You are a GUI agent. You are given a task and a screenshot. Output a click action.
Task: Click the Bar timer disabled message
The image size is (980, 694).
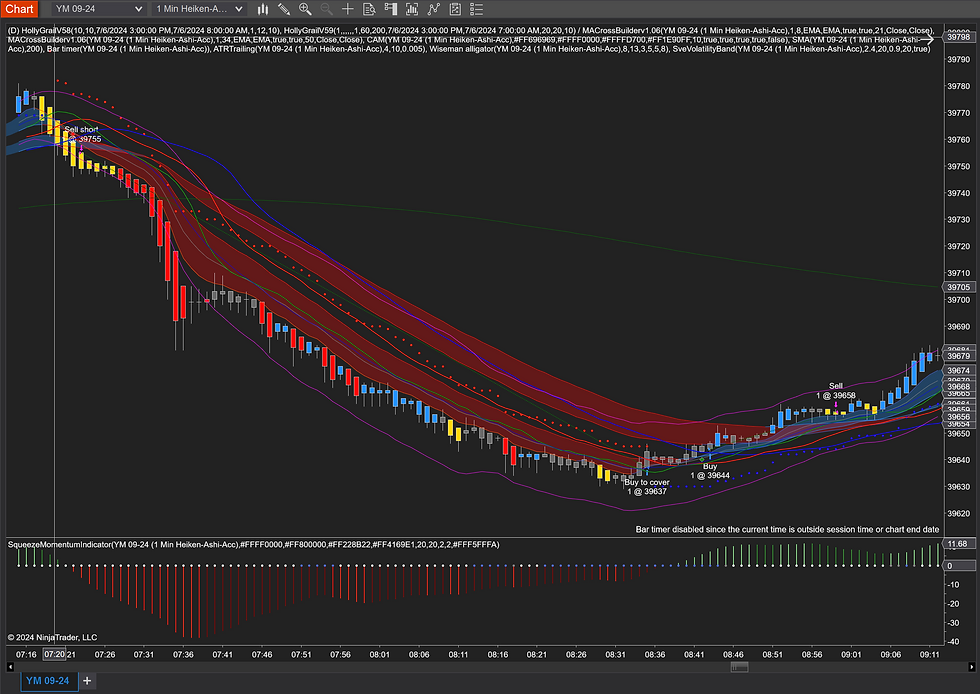point(788,529)
